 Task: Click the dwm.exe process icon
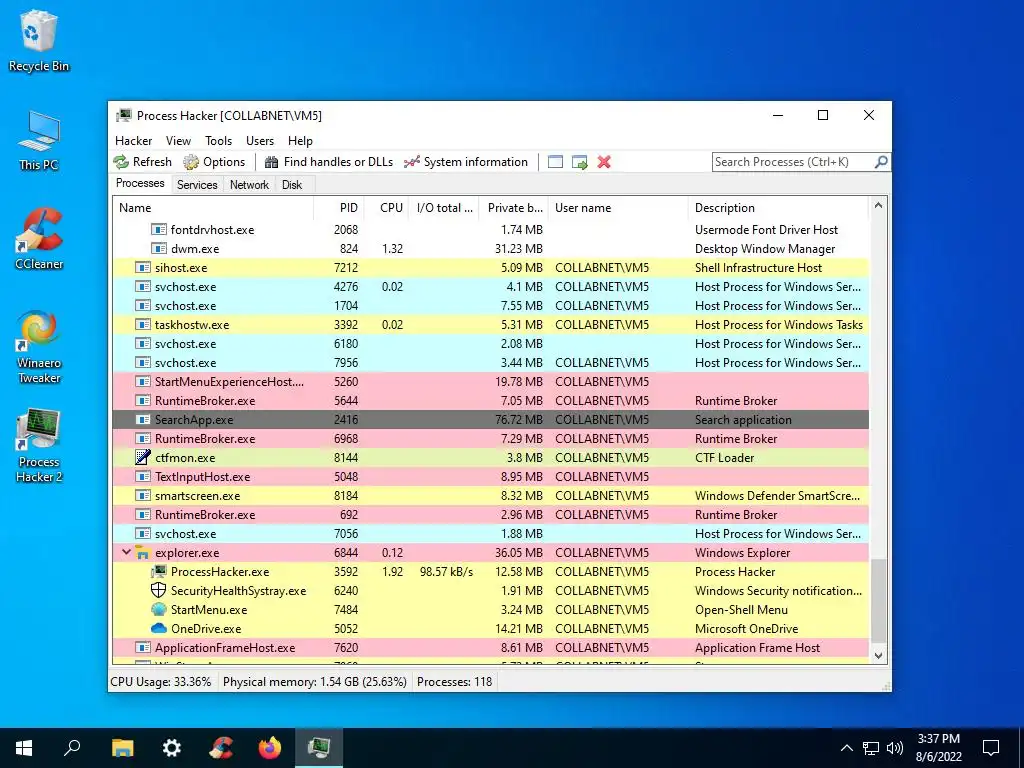point(159,248)
